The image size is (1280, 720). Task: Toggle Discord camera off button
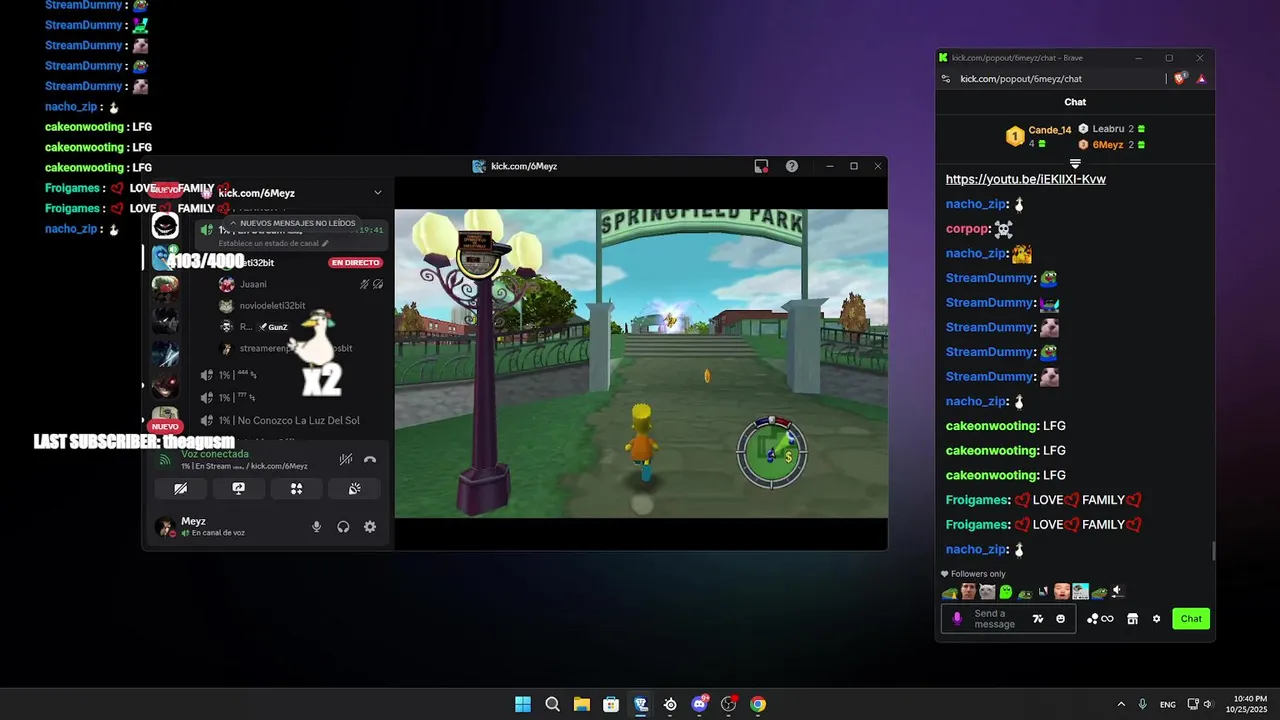click(181, 489)
